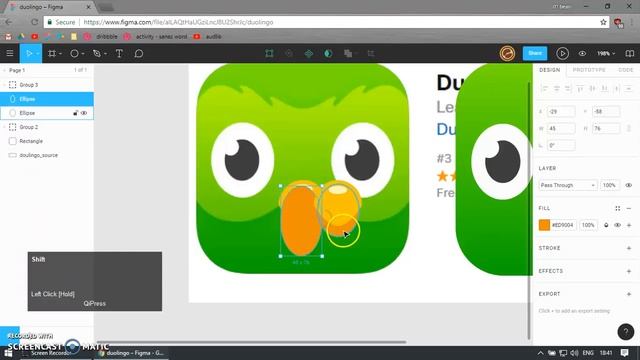
Task: Click the Use as Mask icon
Action: point(329,53)
